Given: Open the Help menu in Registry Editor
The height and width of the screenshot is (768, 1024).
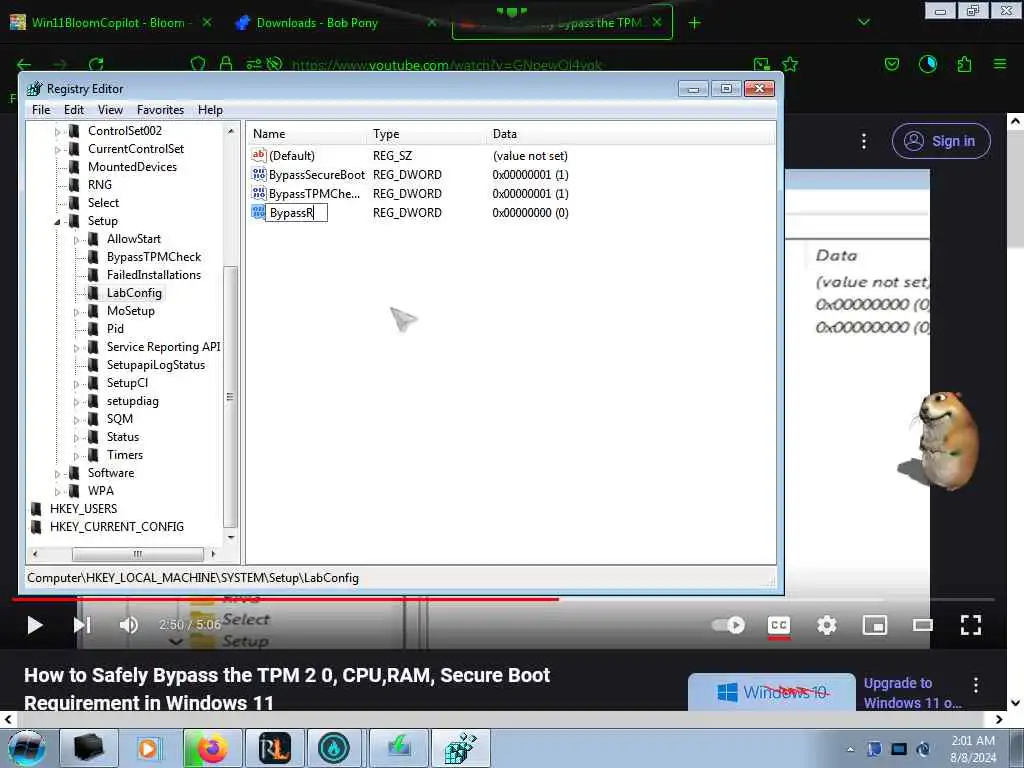Looking at the screenshot, I should (x=210, y=110).
